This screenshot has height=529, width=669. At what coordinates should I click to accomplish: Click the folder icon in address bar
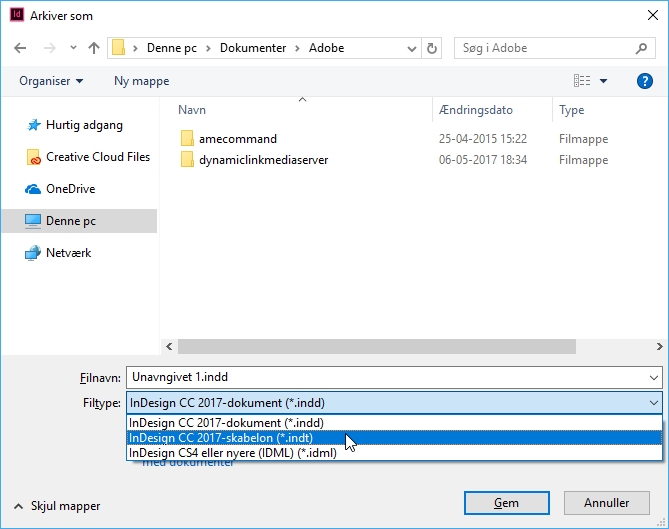coord(119,48)
